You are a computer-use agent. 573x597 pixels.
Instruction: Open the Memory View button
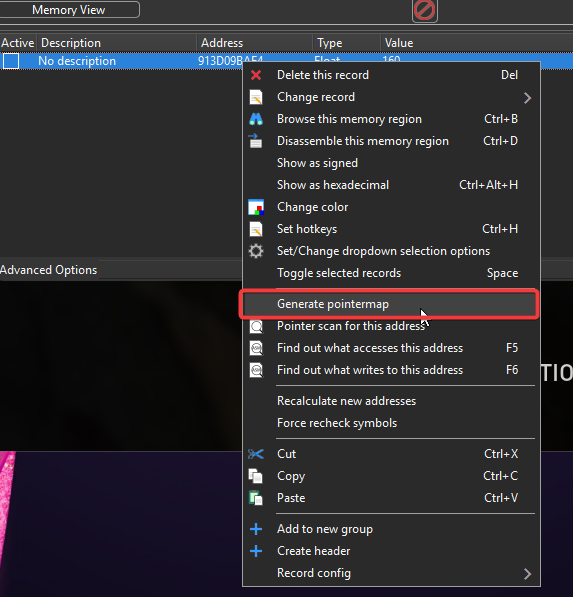(x=69, y=10)
